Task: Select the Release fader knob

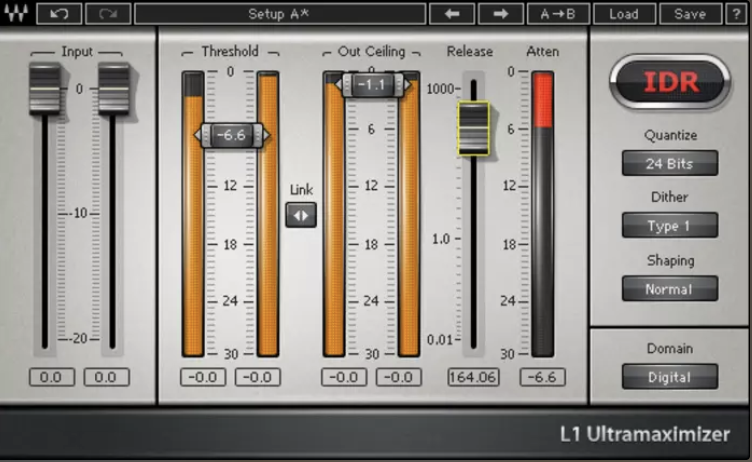Action: tap(473, 128)
